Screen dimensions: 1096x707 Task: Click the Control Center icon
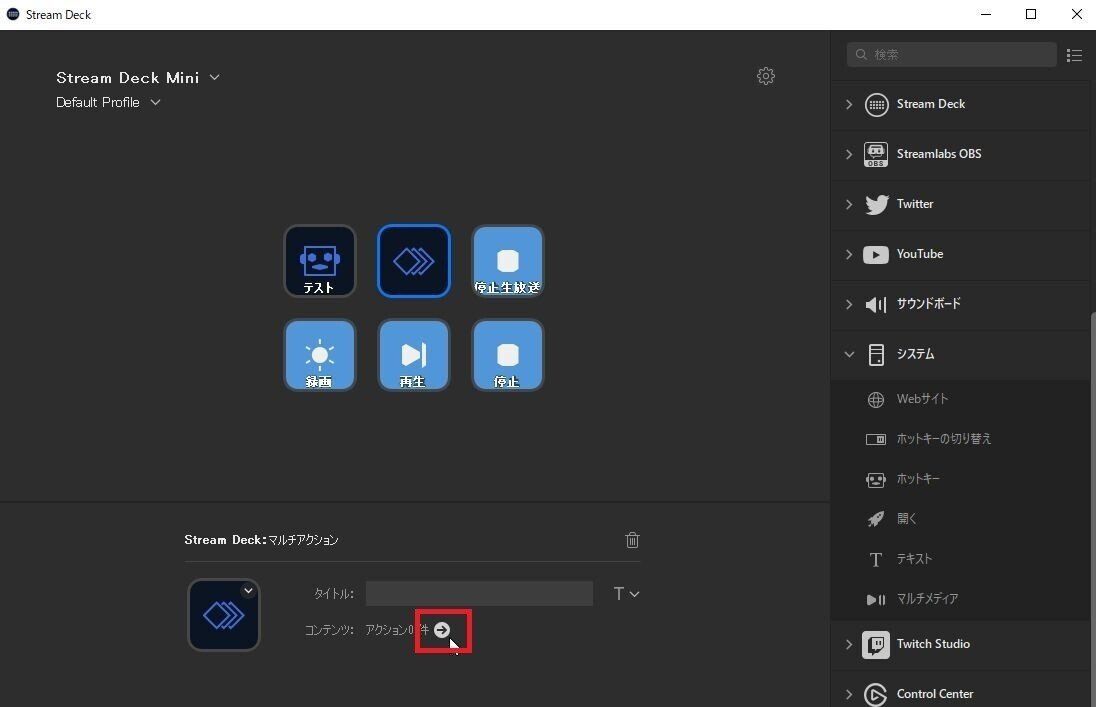(x=876, y=694)
